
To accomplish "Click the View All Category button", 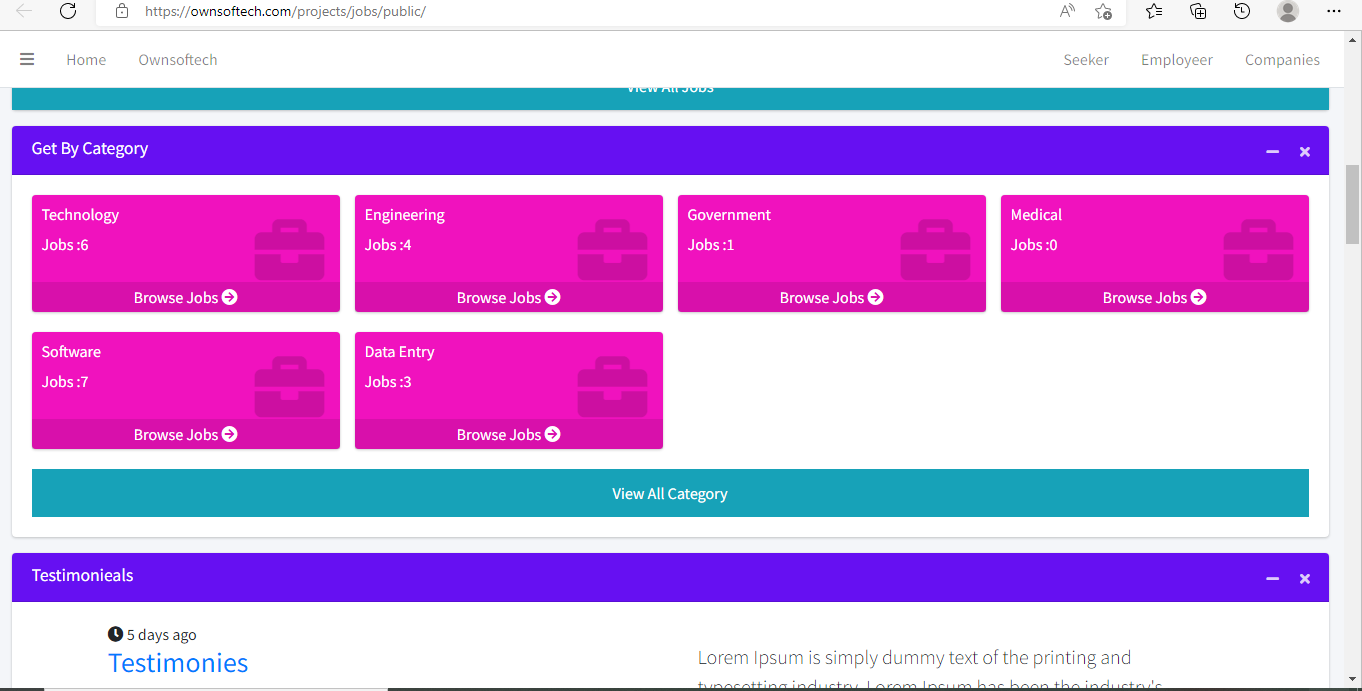I will point(670,494).
